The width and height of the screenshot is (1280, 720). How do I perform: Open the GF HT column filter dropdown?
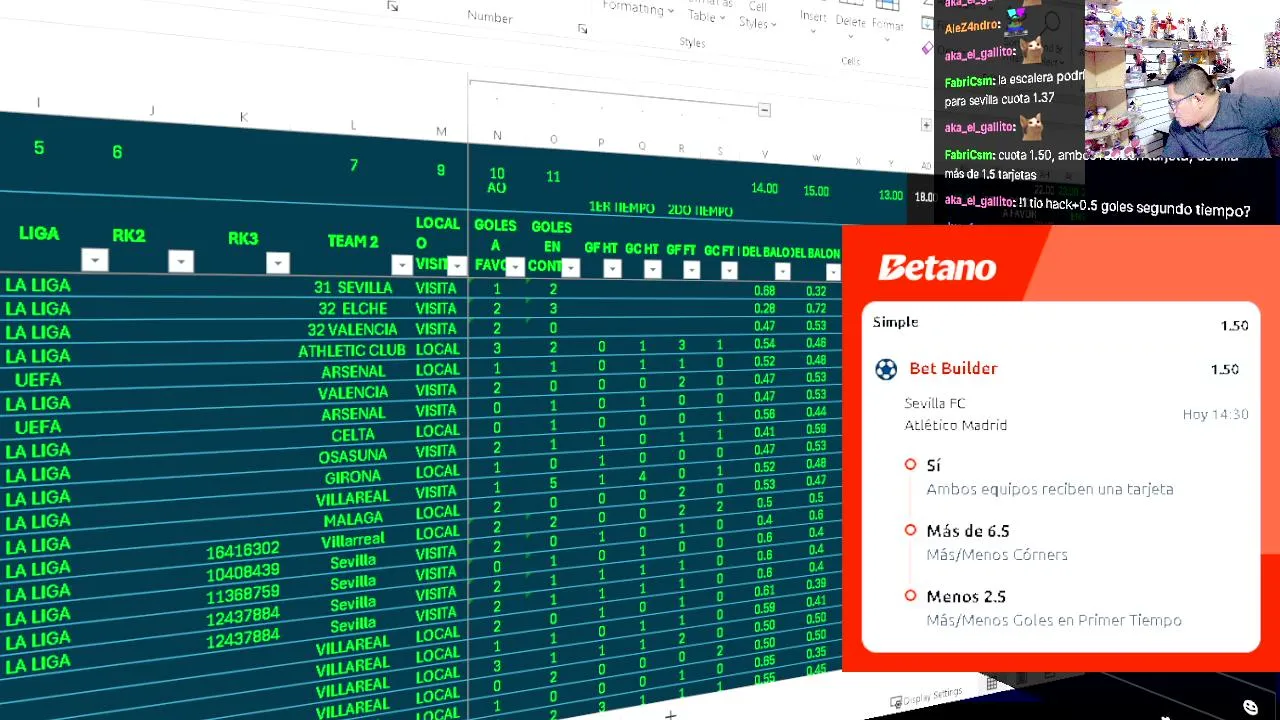point(612,268)
